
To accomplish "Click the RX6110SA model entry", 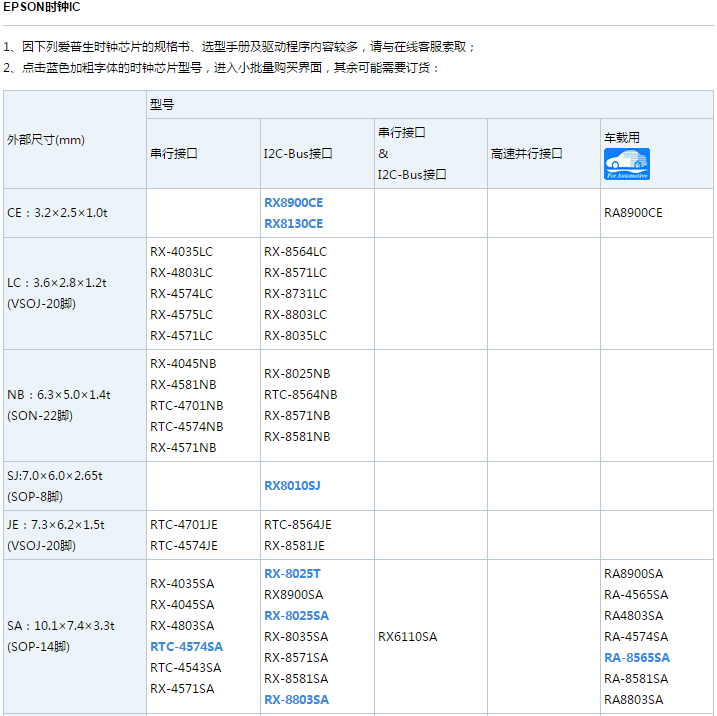I will 408,637.
